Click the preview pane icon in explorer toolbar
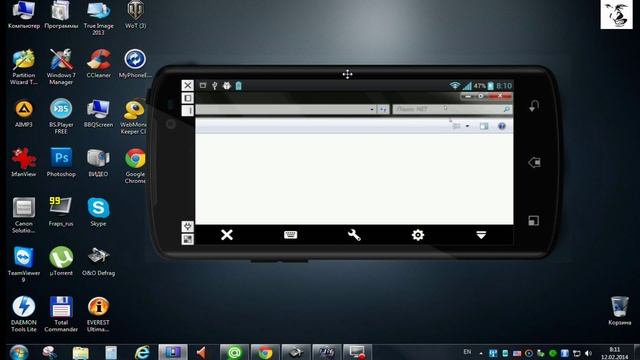The width and height of the screenshot is (640, 360). (x=484, y=126)
